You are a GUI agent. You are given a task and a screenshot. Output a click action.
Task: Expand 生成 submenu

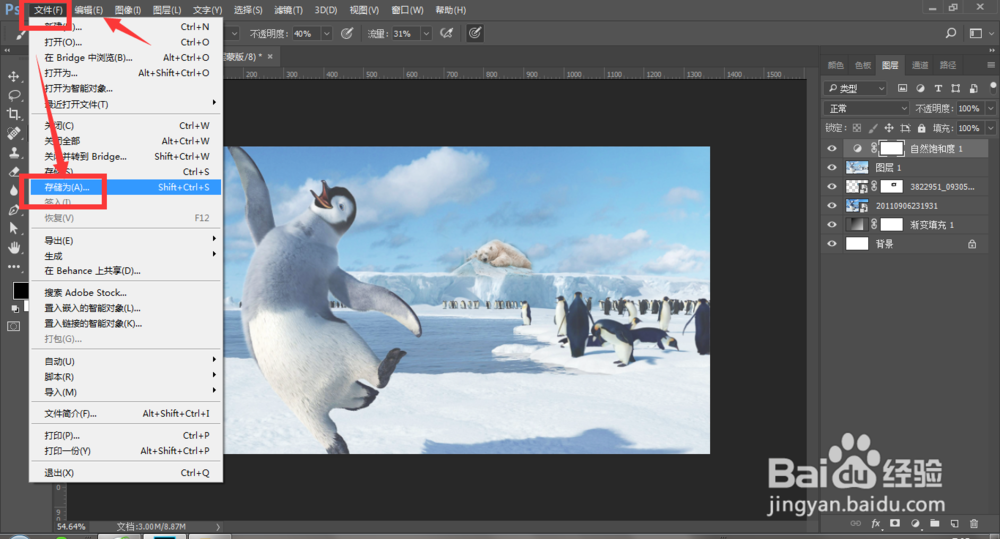(x=126, y=256)
